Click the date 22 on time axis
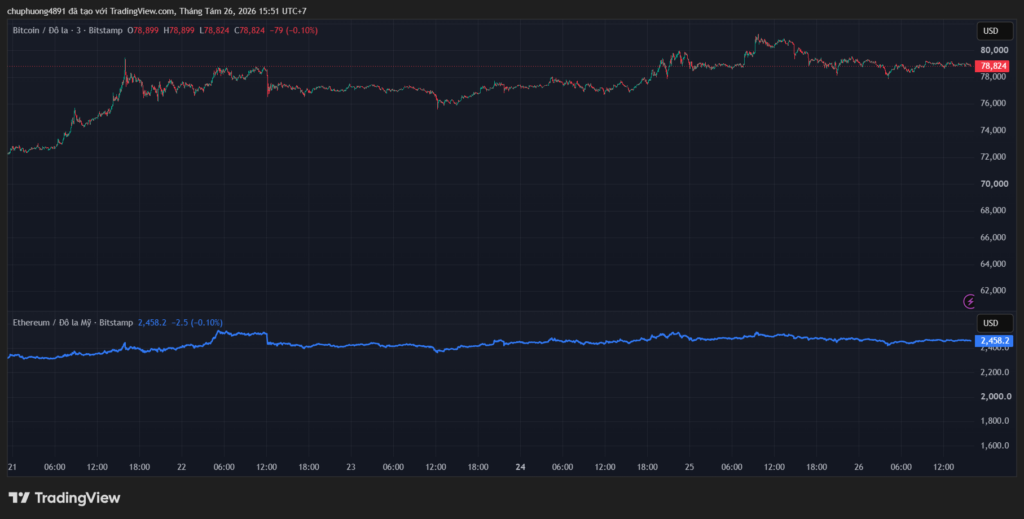This screenshot has height=519, width=1024. pyautogui.click(x=182, y=467)
